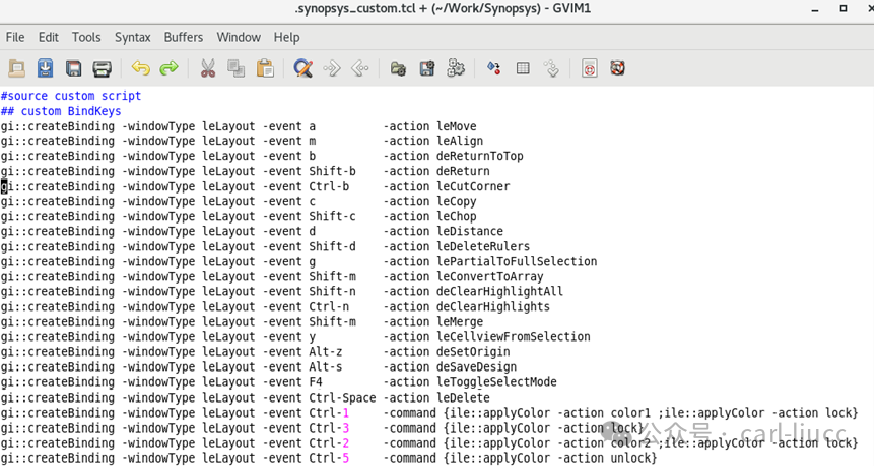Click the 'deClearHighlights' action text
Image resolution: width=874 pixels, height=468 pixels.
pyautogui.click(x=493, y=306)
